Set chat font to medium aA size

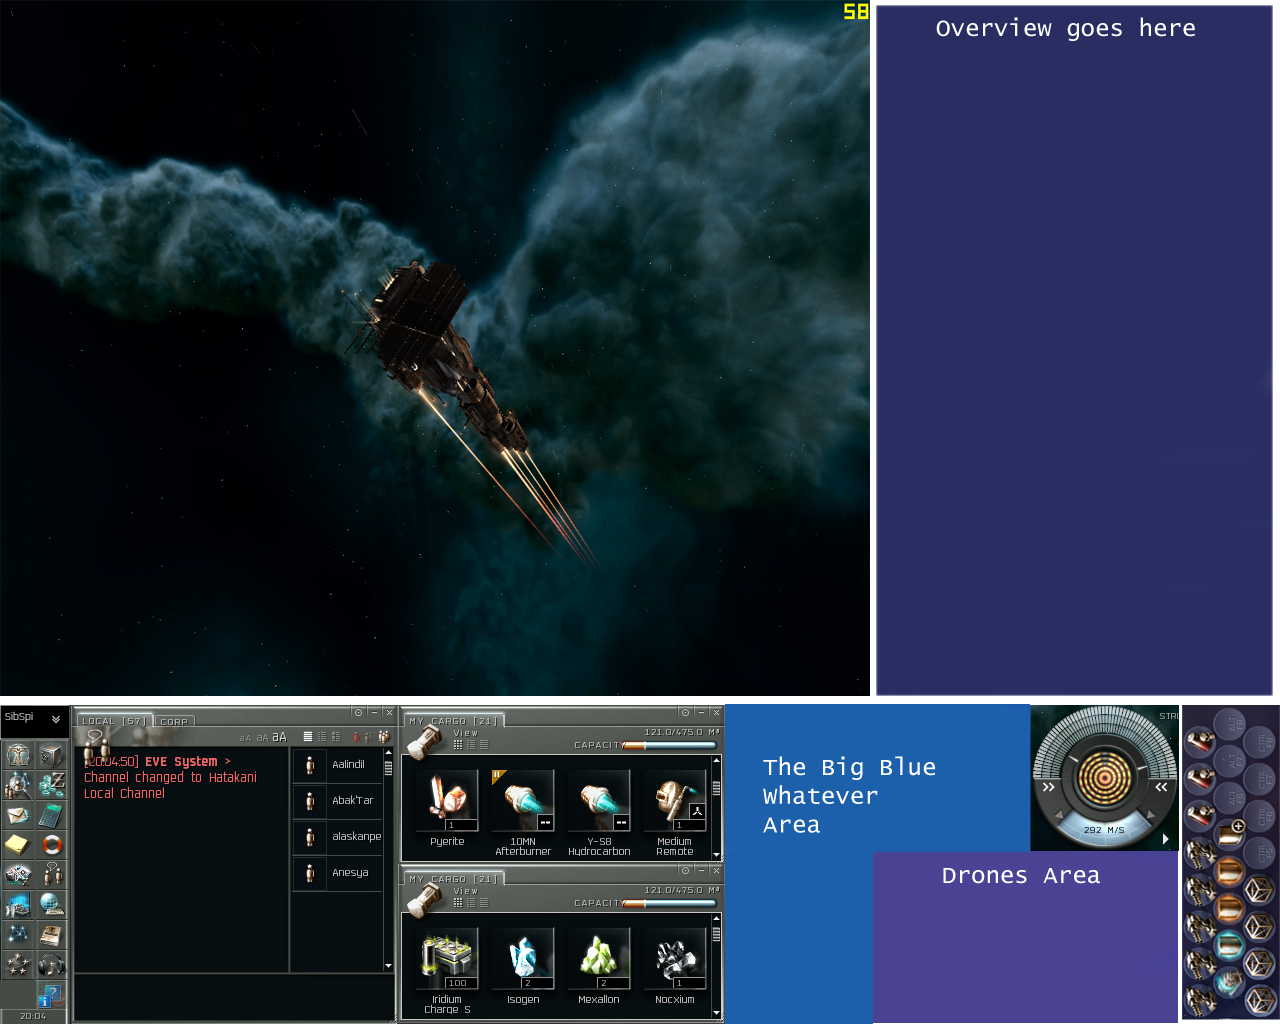pos(262,738)
